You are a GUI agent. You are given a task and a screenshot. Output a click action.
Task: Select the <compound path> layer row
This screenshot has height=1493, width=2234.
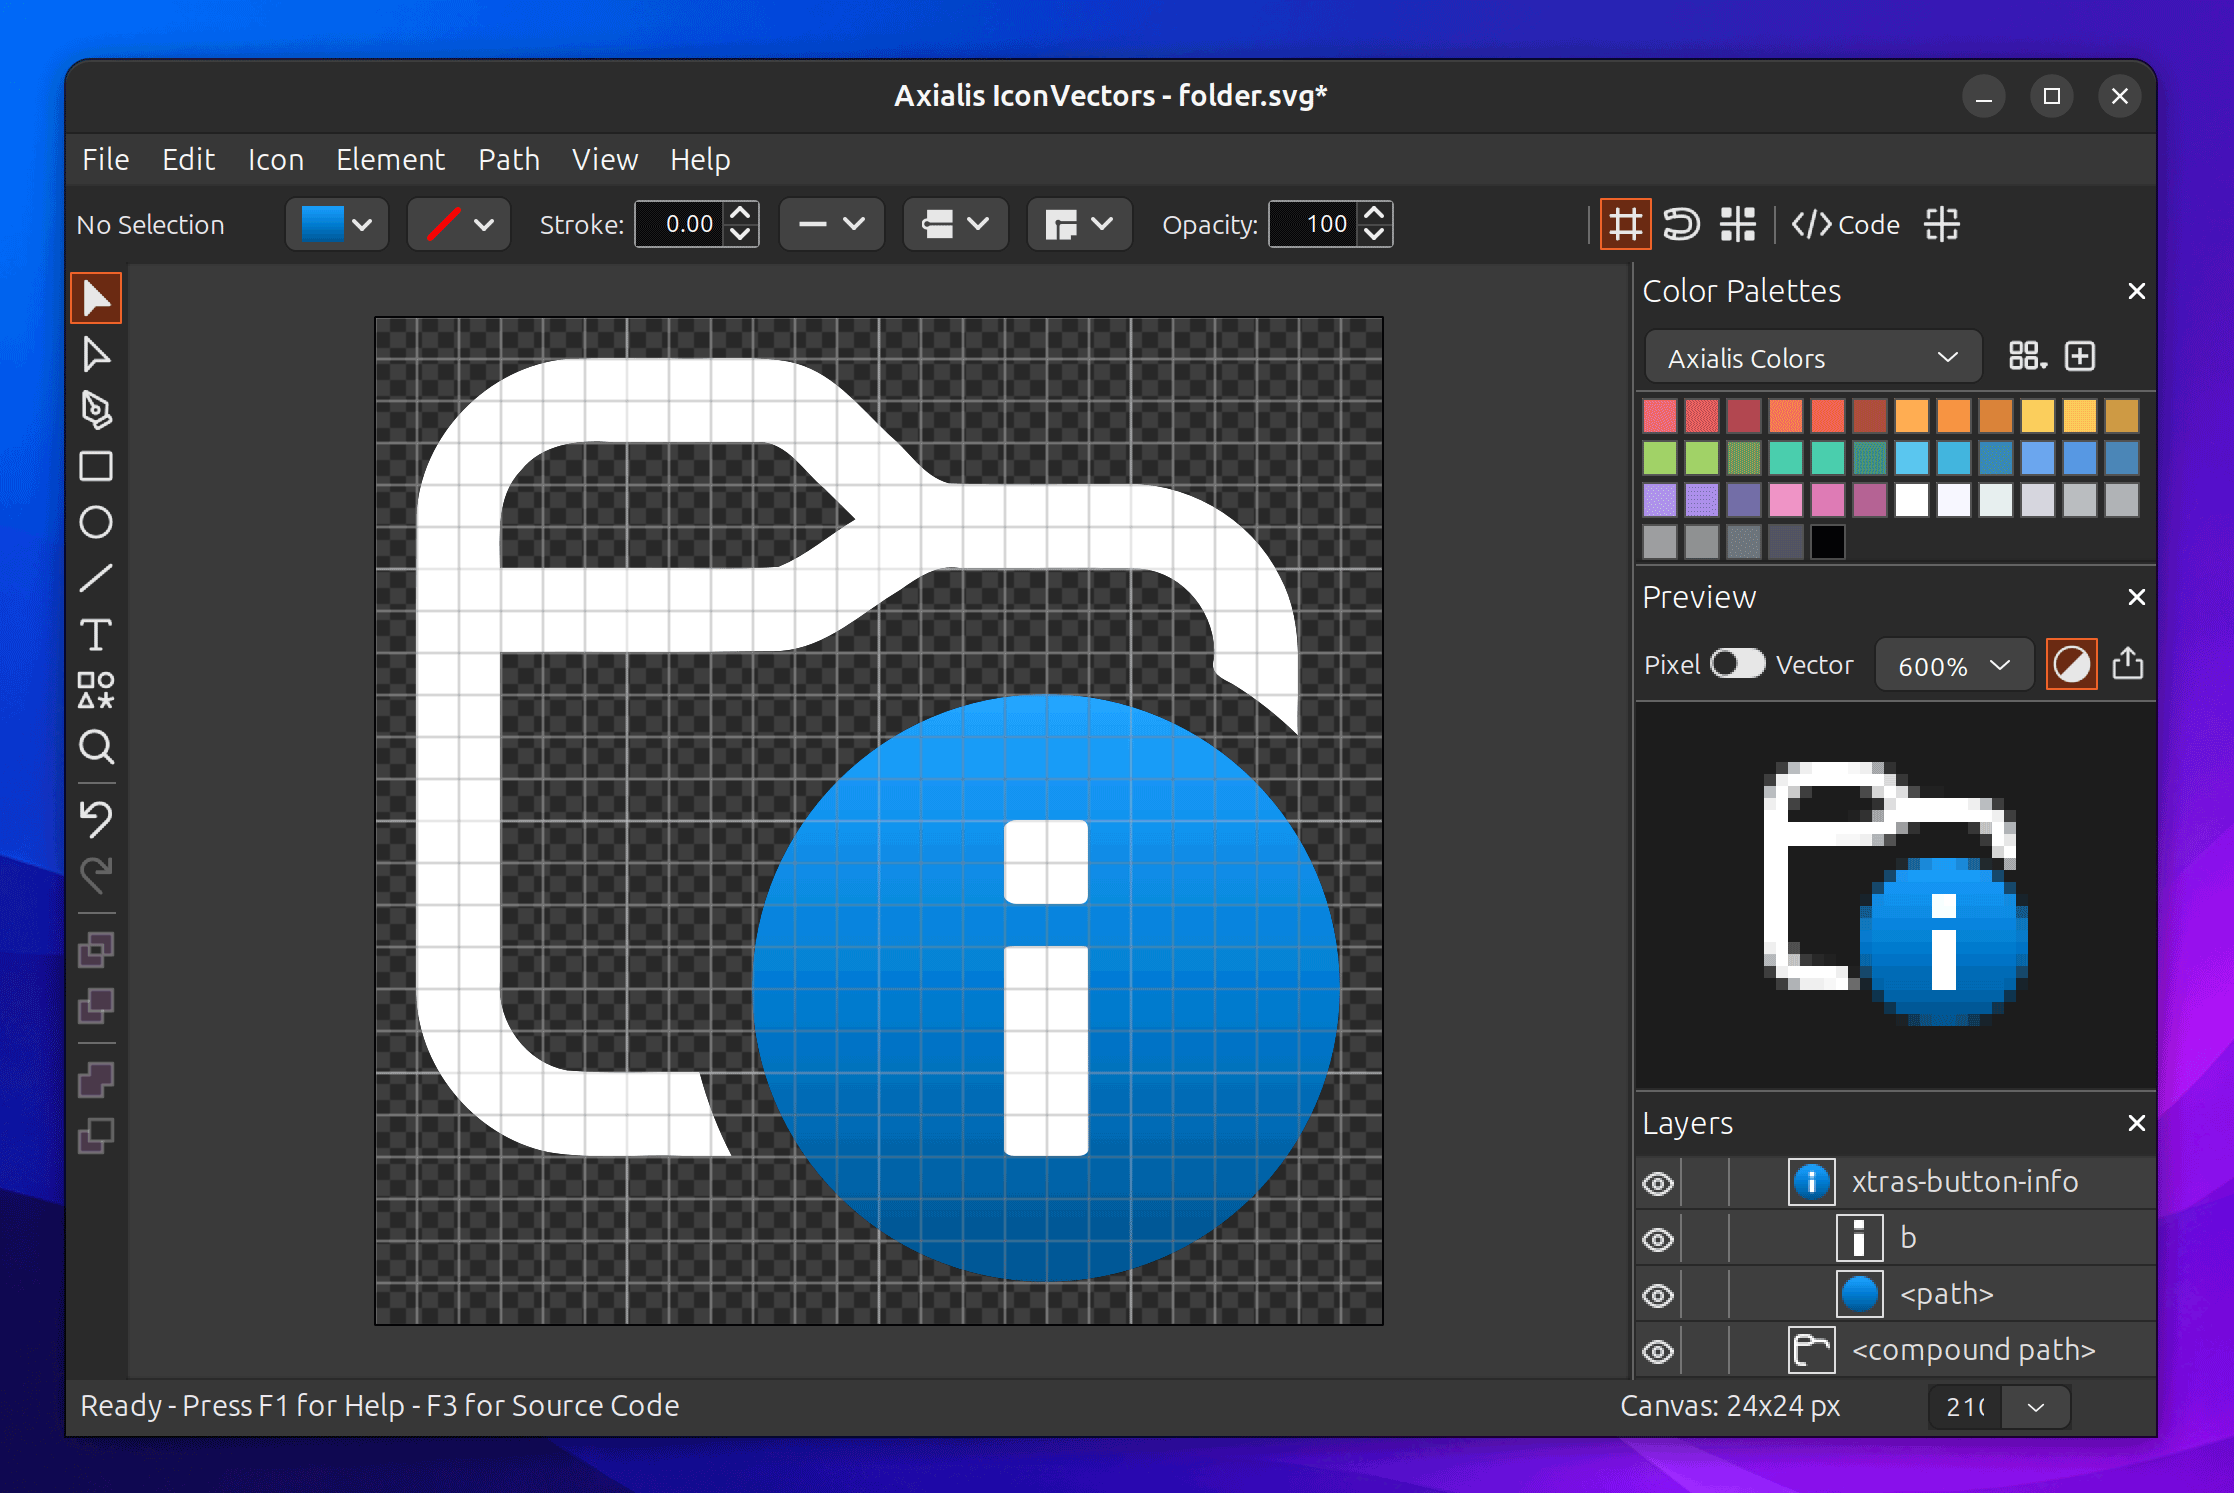(1896, 1350)
